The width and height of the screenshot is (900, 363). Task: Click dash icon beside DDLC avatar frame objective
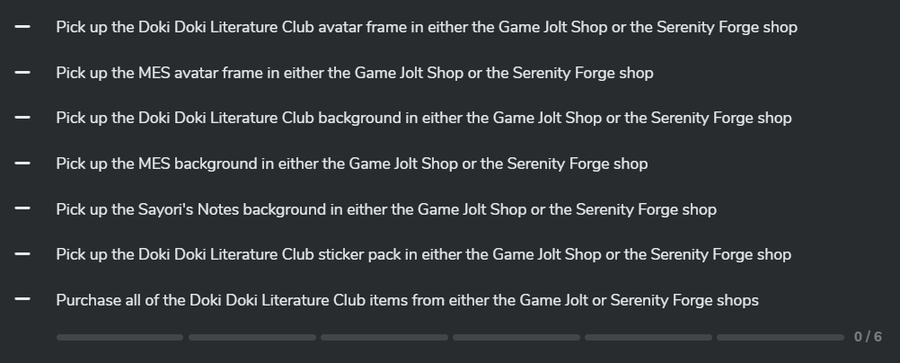[x=22, y=26]
